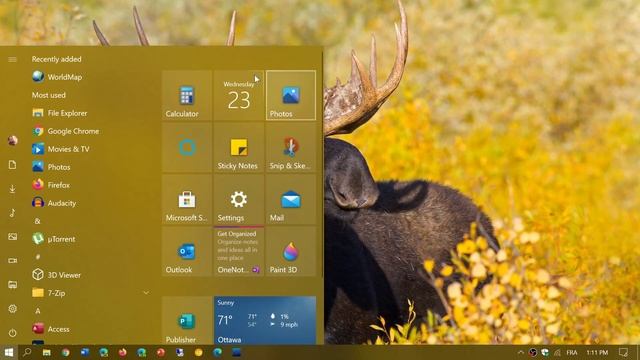Viewport: 640px width, 360px height.
Task: Open Google Chrome from the taskbar
Action: [x=65, y=352]
